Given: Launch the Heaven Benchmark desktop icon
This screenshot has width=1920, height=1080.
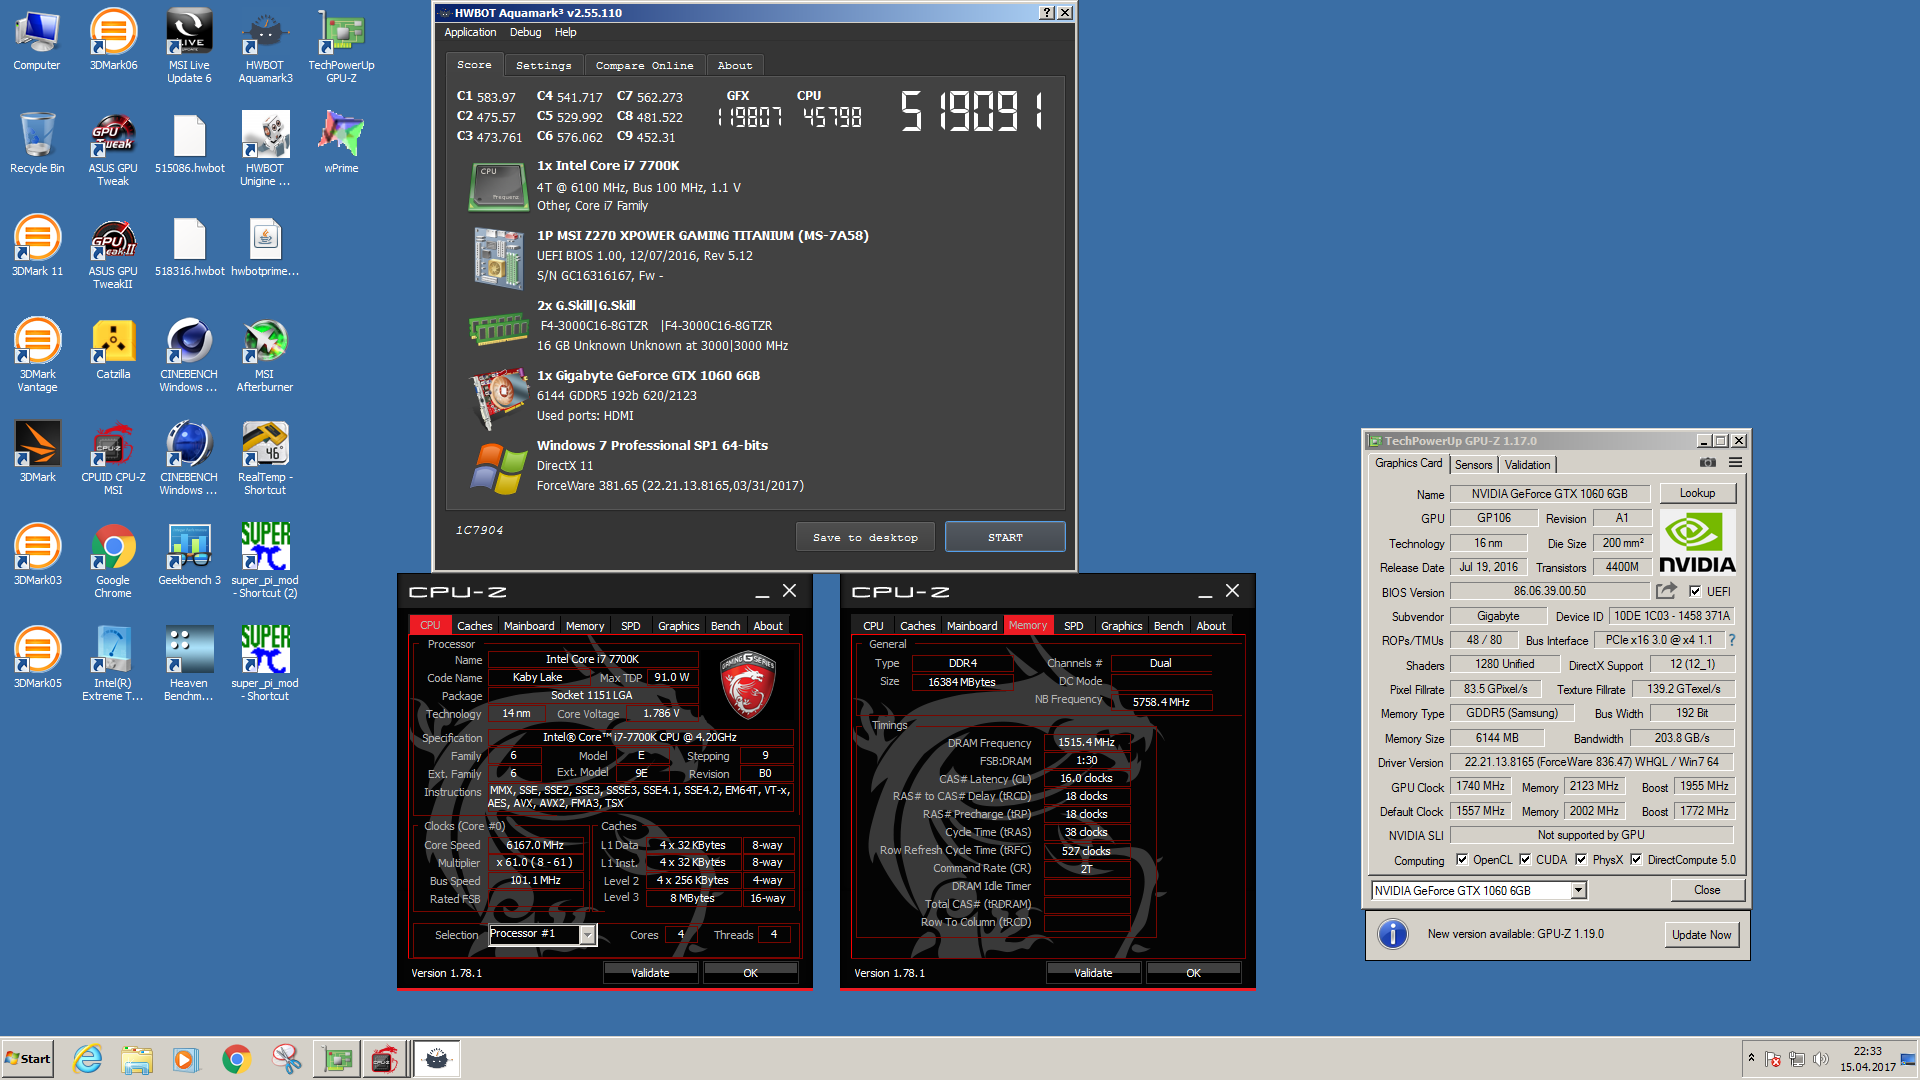Looking at the screenshot, I should (x=189, y=664).
